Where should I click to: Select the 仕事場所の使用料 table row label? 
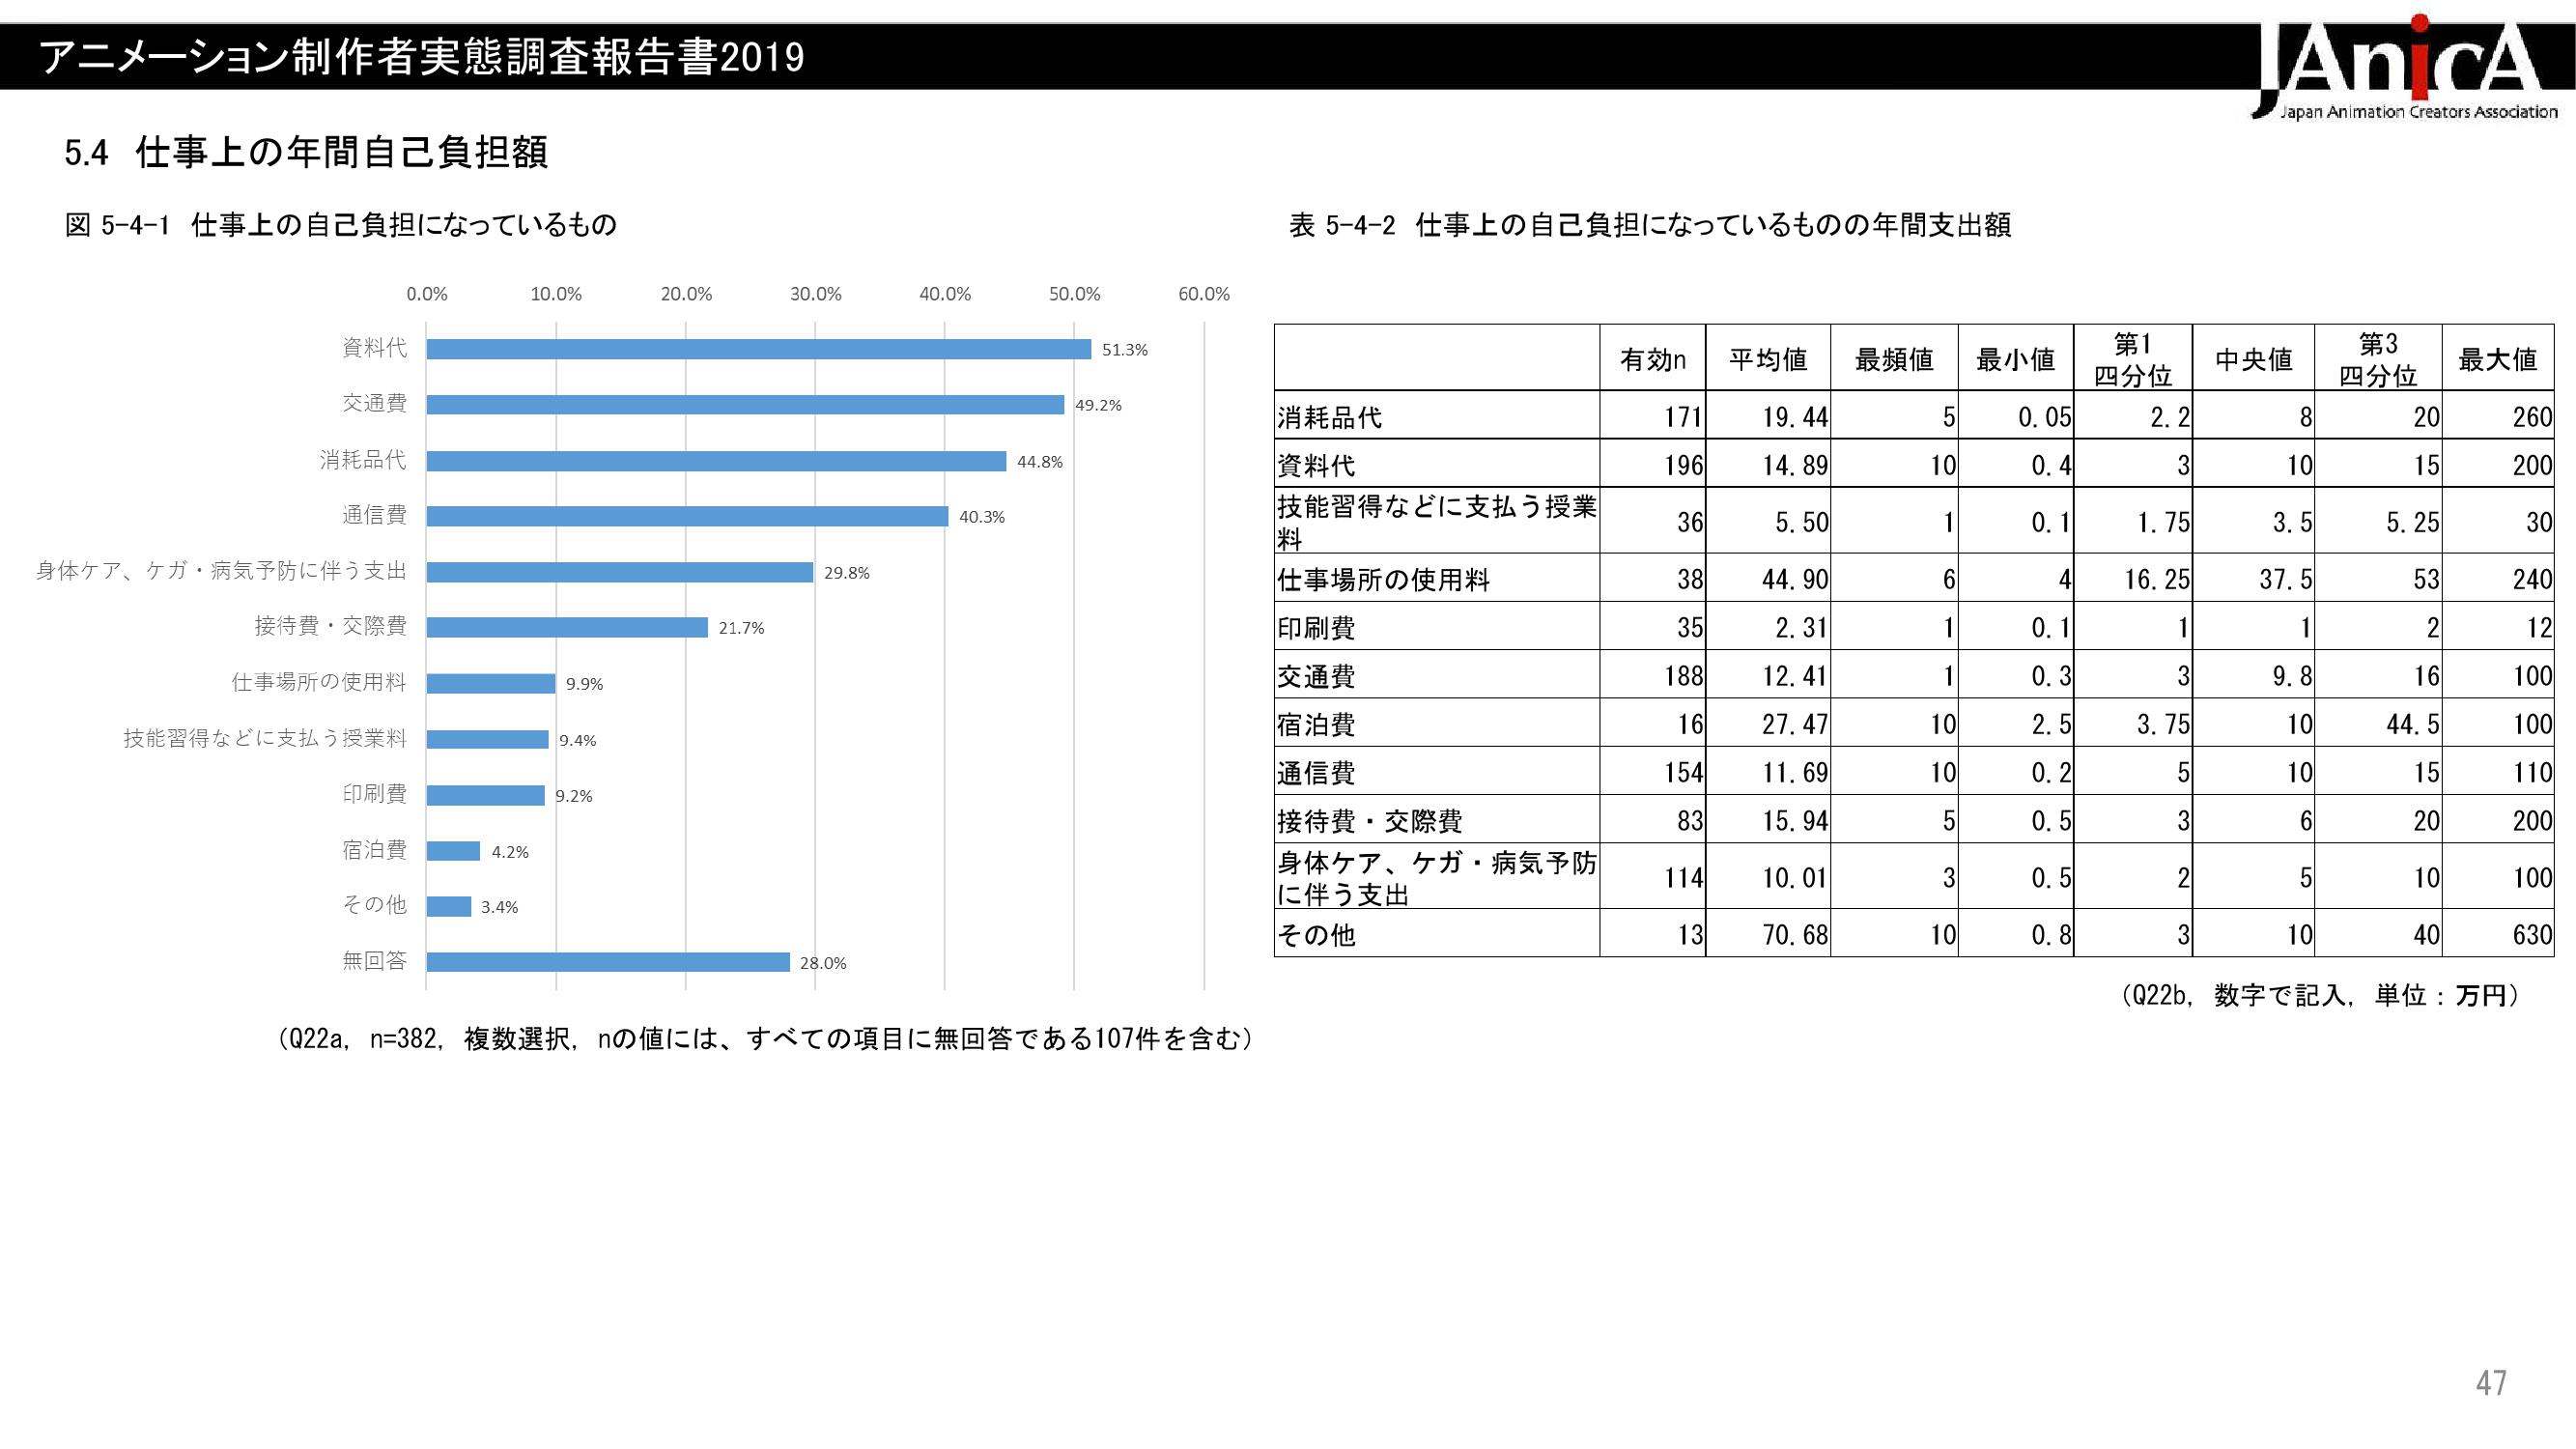[1383, 579]
